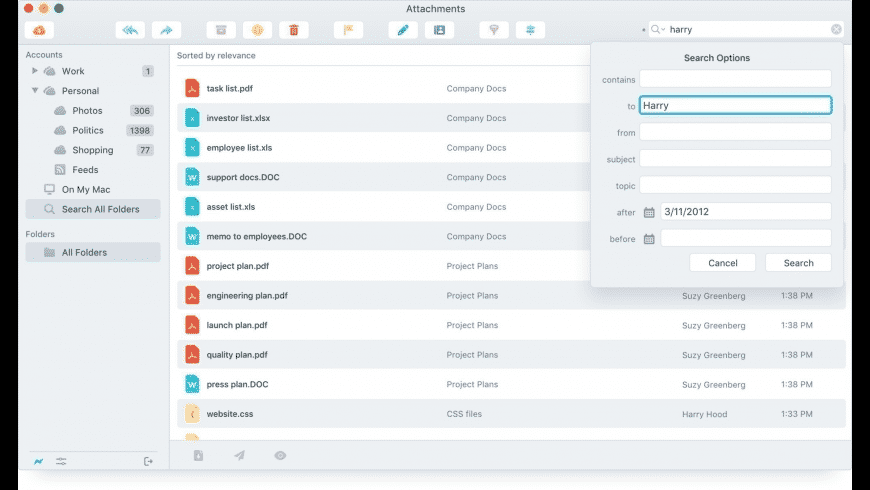The width and height of the screenshot is (870, 490).
Task: Click the CSS file icon of website.css
Action: coord(192,414)
